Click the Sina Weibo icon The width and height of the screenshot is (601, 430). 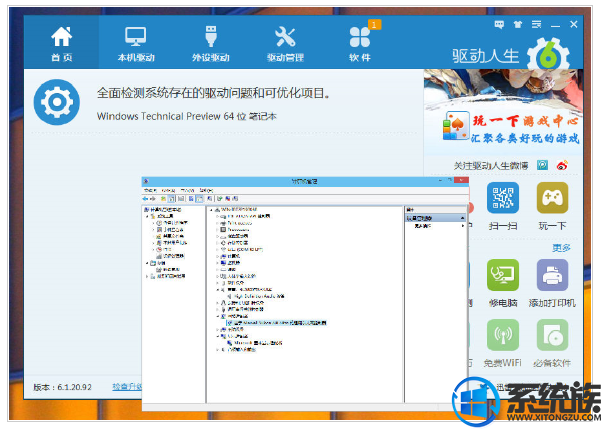[x=562, y=165]
